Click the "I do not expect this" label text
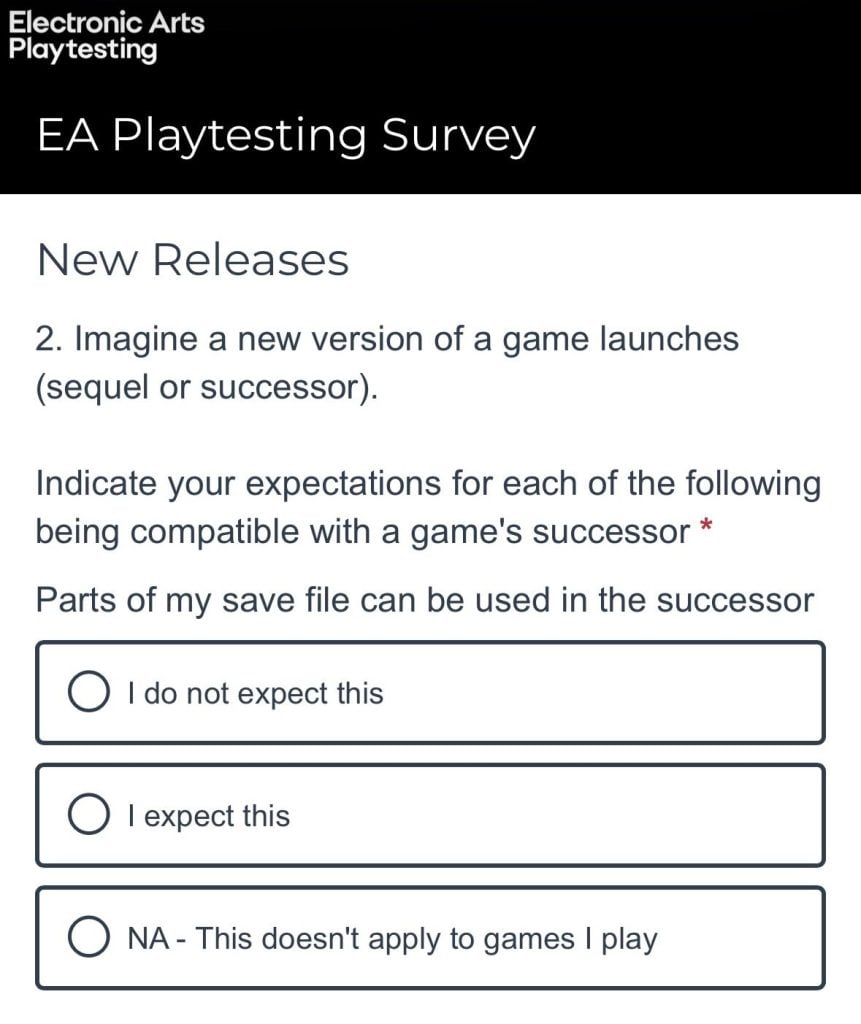This screenshot has height=1024, width=861. [253, 692]
